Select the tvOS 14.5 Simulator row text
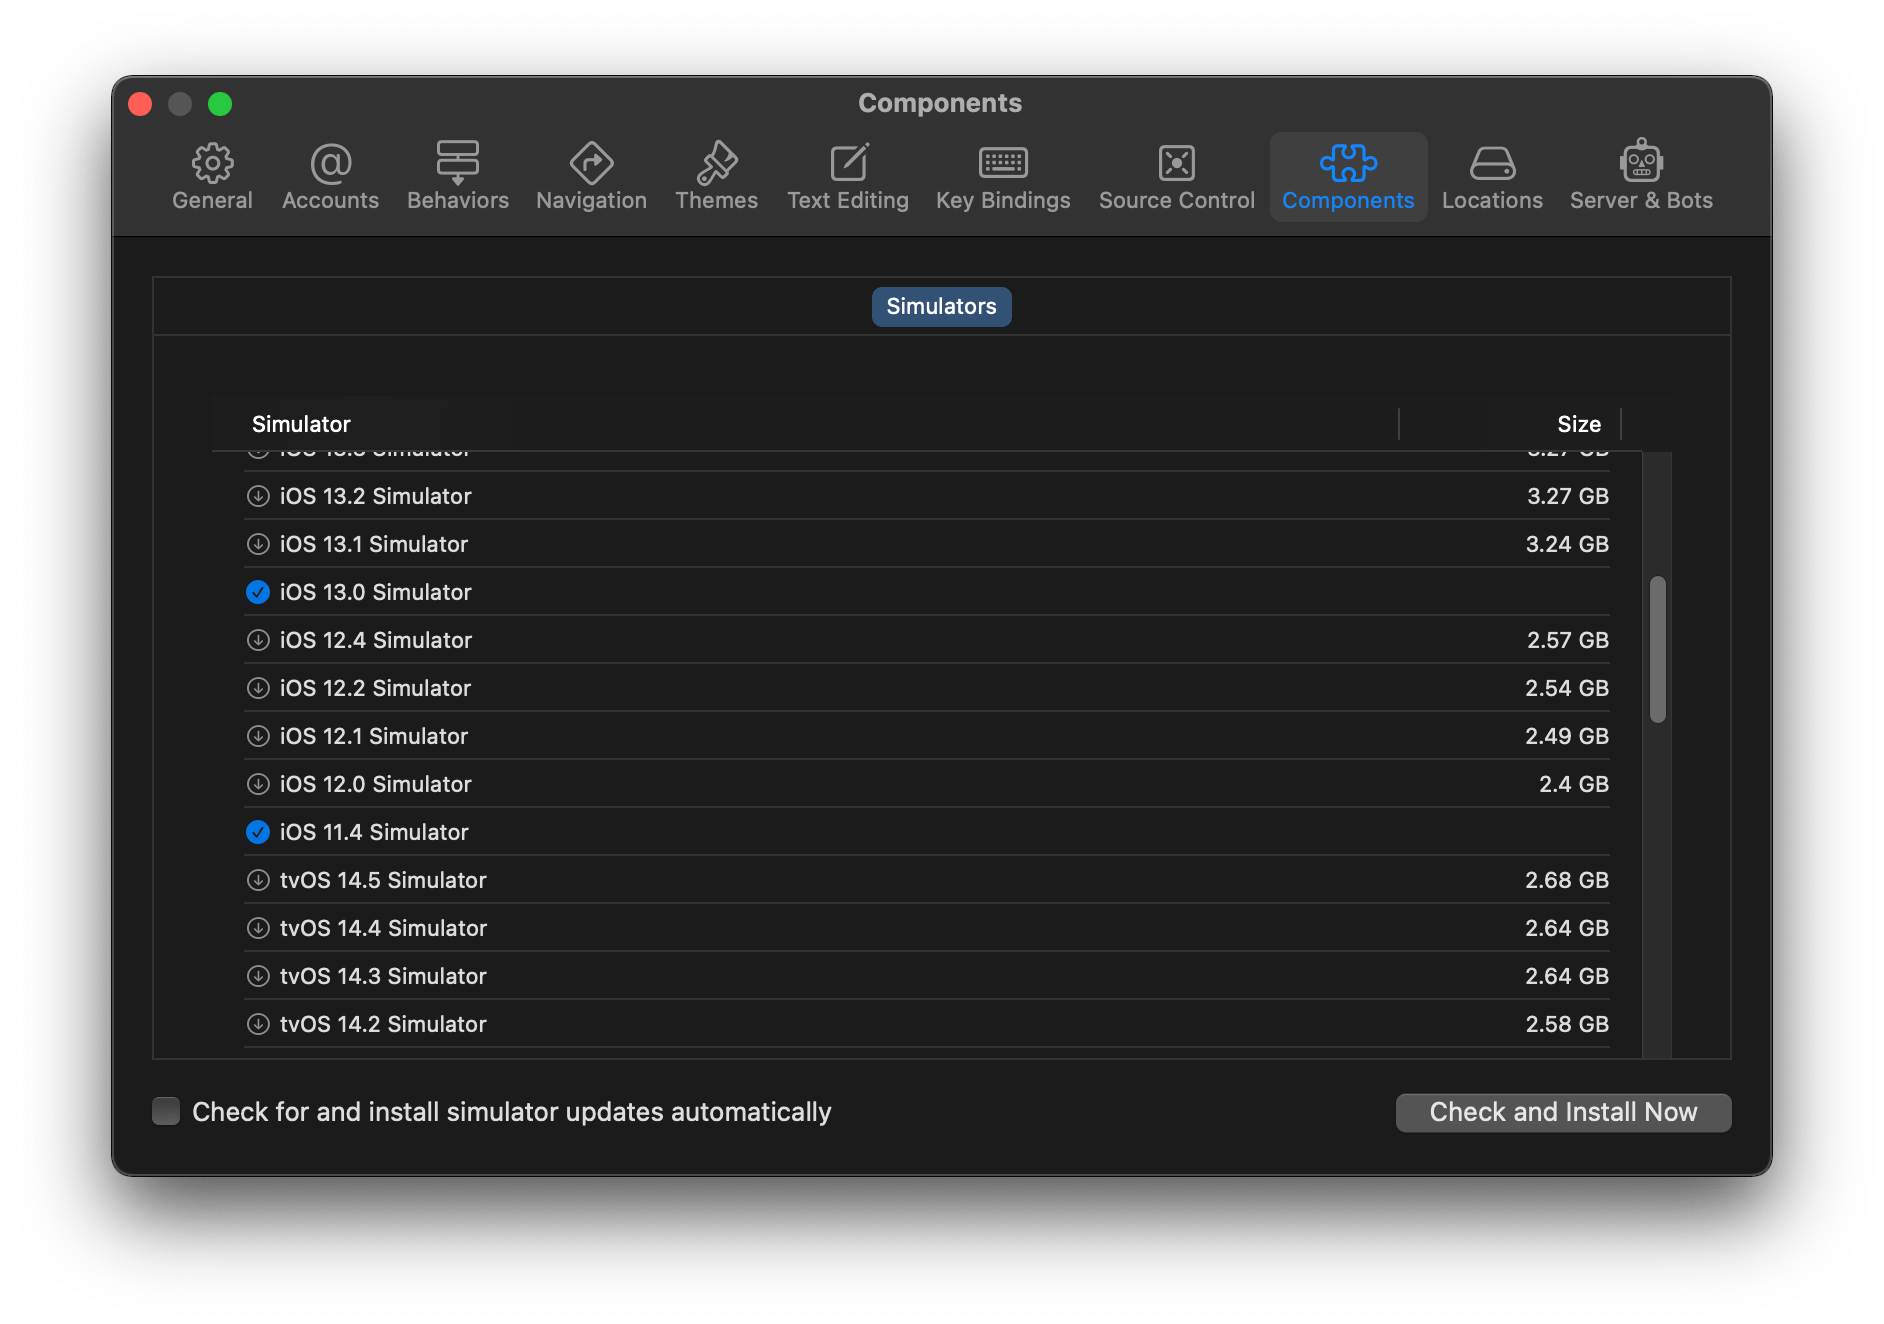This screenshot has width=1884, height=1324. pos(383,880)
